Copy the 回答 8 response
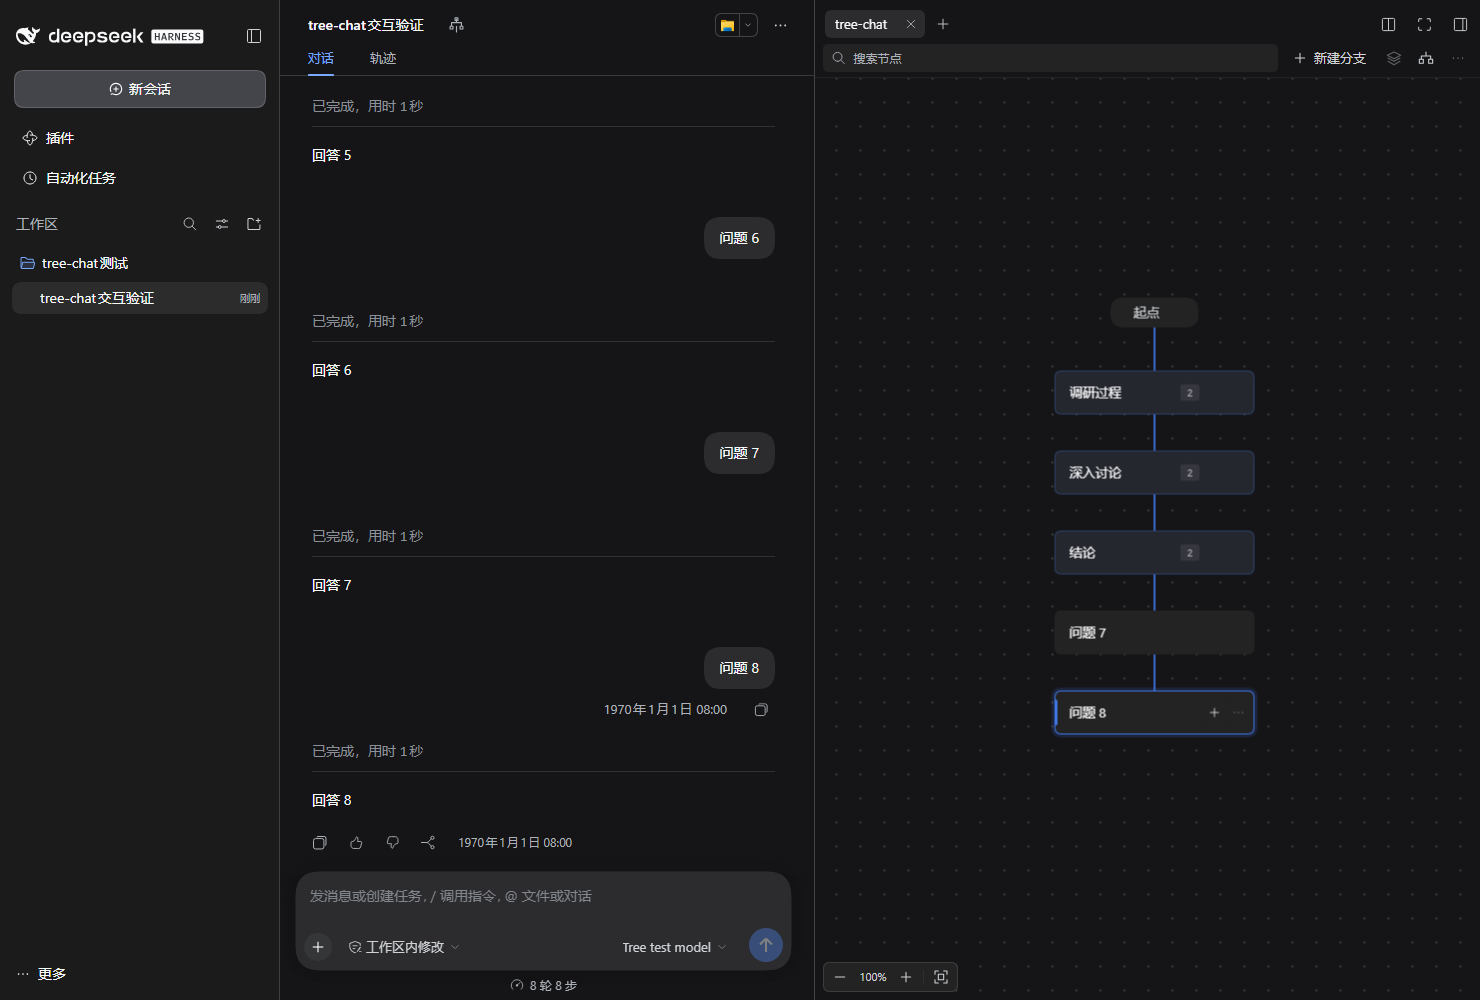The image size is (1480, 1000). [x=320, y=843]
